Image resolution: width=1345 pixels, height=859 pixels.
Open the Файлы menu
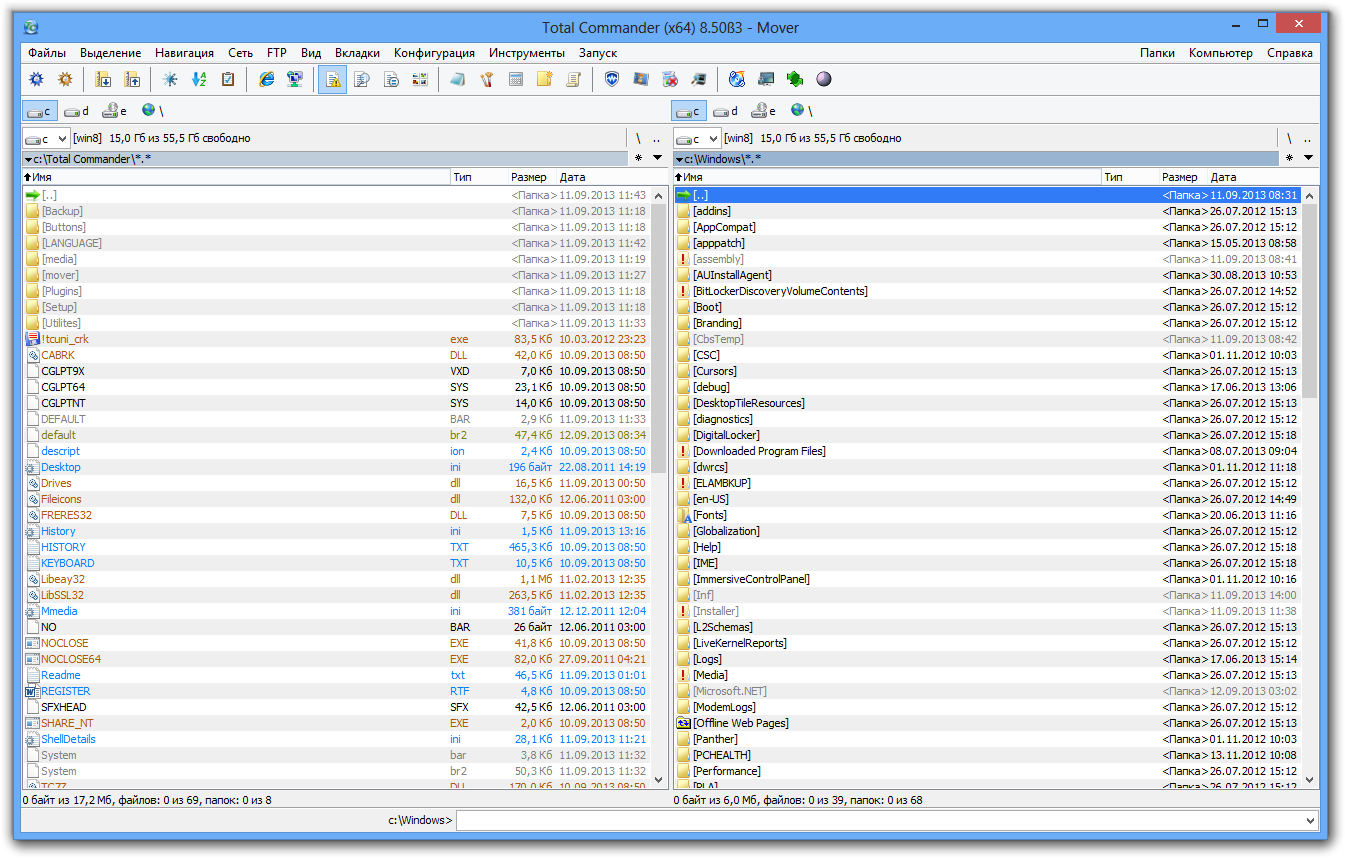[47, 53]
